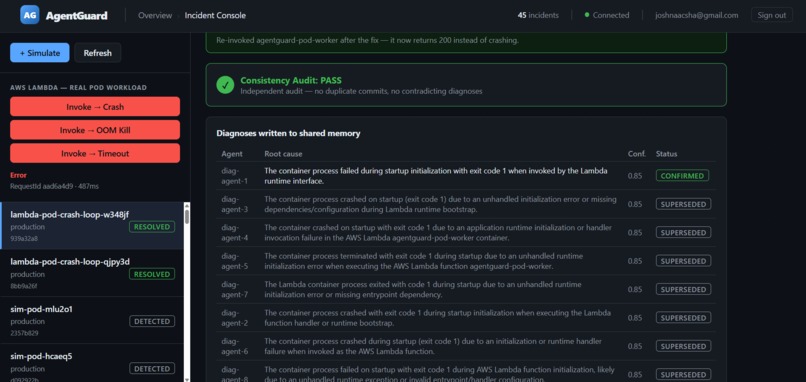Trigger the Invoke → OOM Kill button
806x382 pixels.
coord(95,130)
